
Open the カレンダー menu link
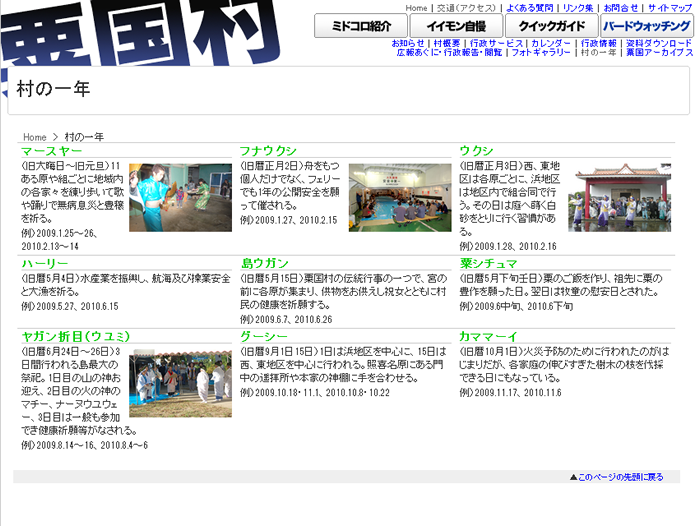click(551, 43)
